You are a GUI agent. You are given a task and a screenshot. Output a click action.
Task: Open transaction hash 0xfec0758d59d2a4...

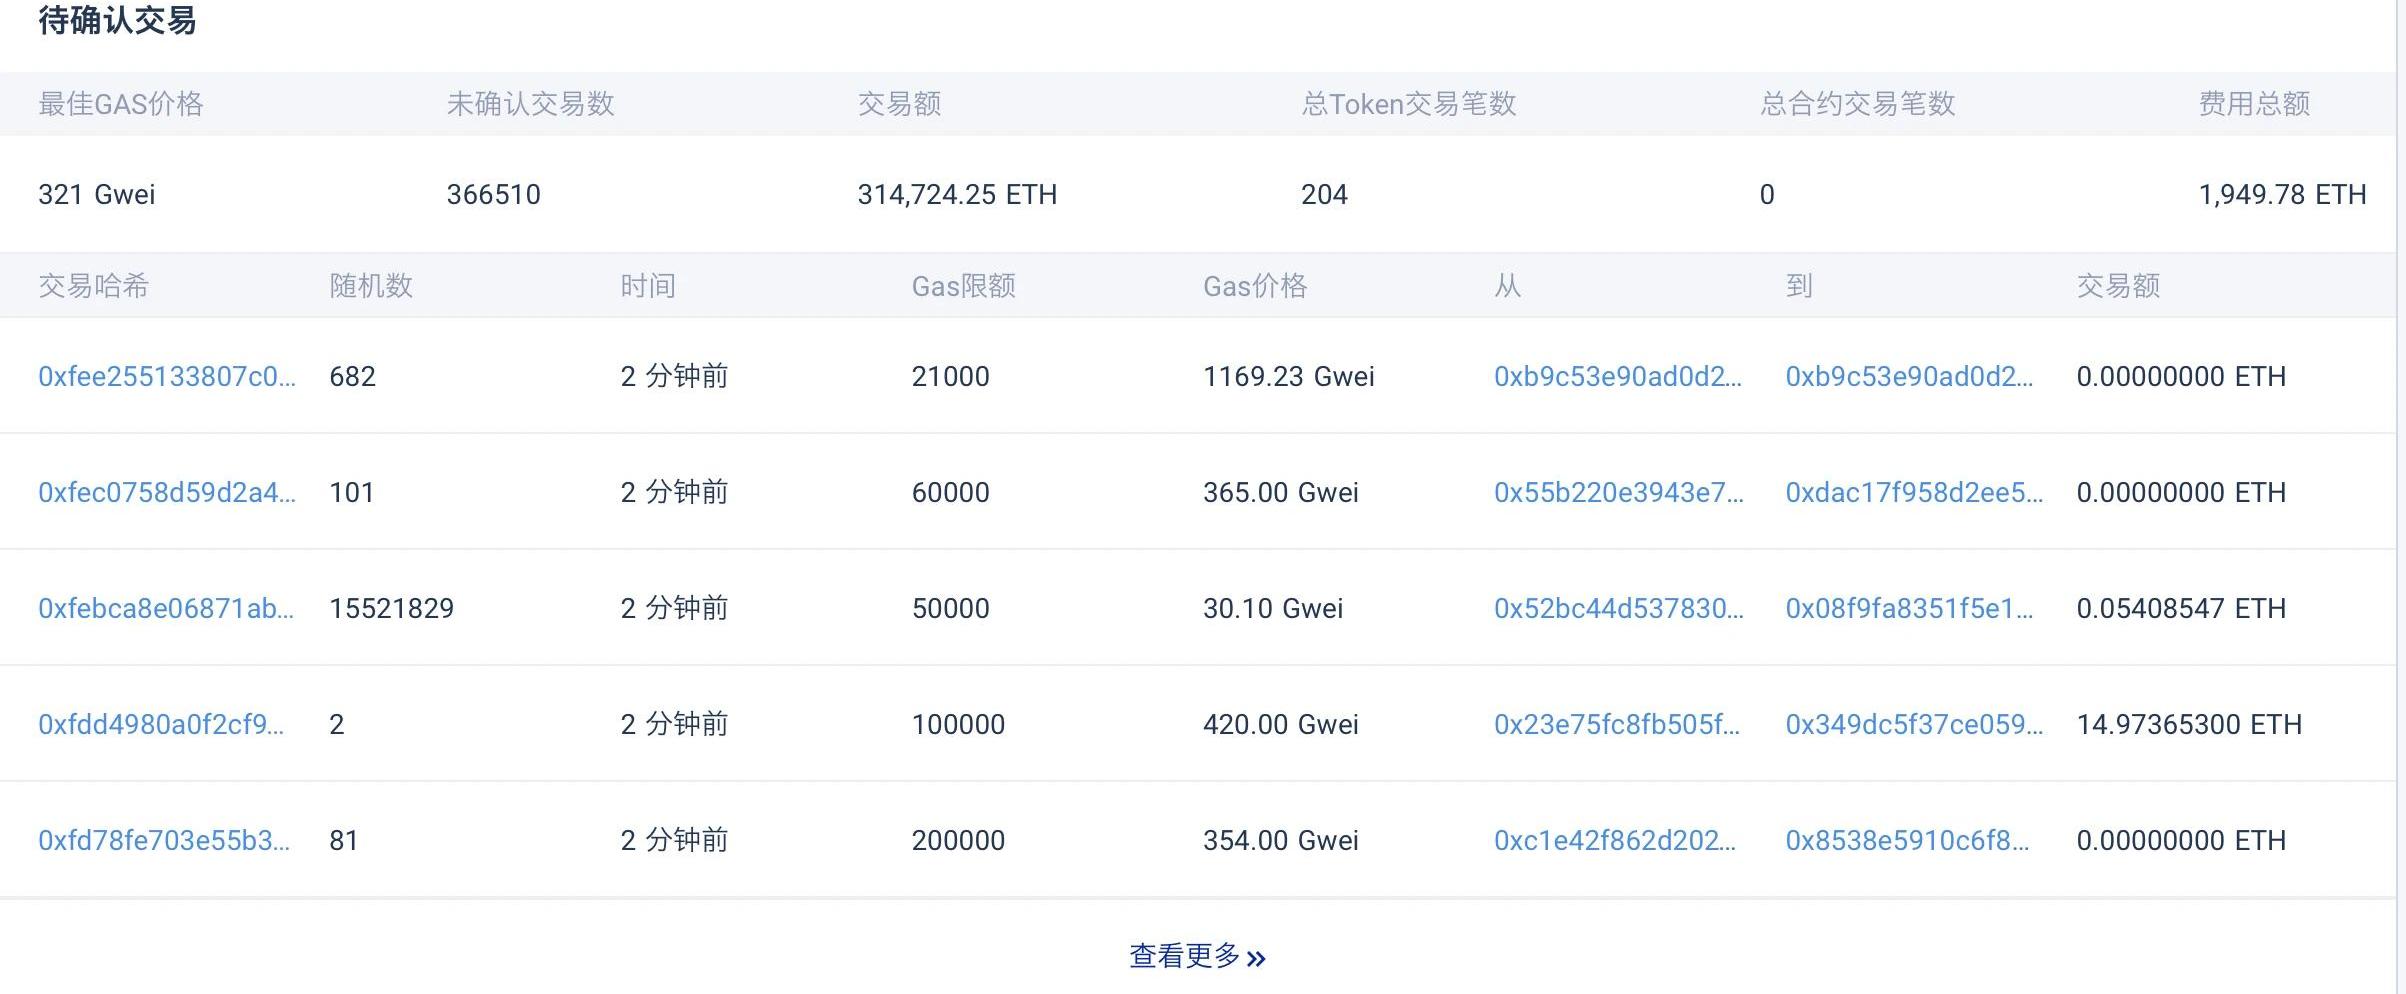166,492
